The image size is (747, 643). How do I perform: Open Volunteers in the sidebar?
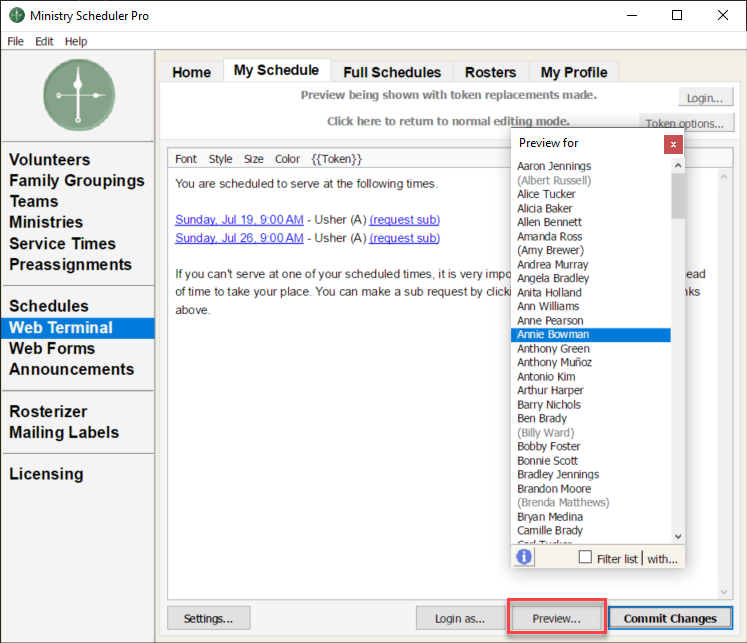(50, 160)
